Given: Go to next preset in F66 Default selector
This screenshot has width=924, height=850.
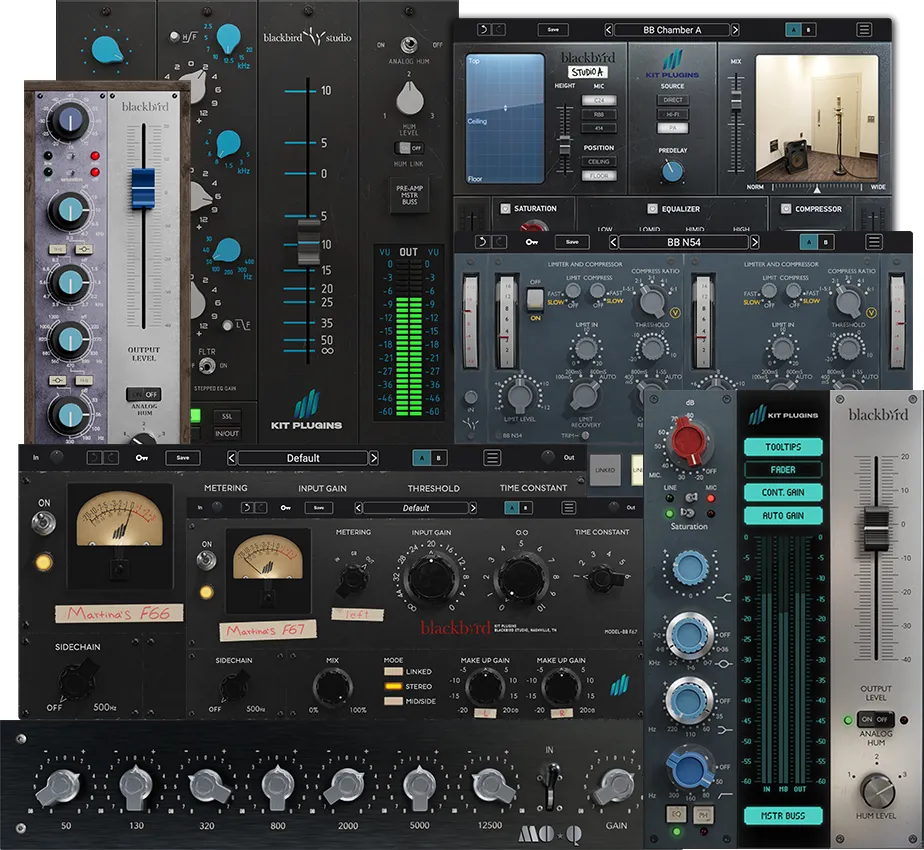Looking at the screenshot, I should coord(373,457).
